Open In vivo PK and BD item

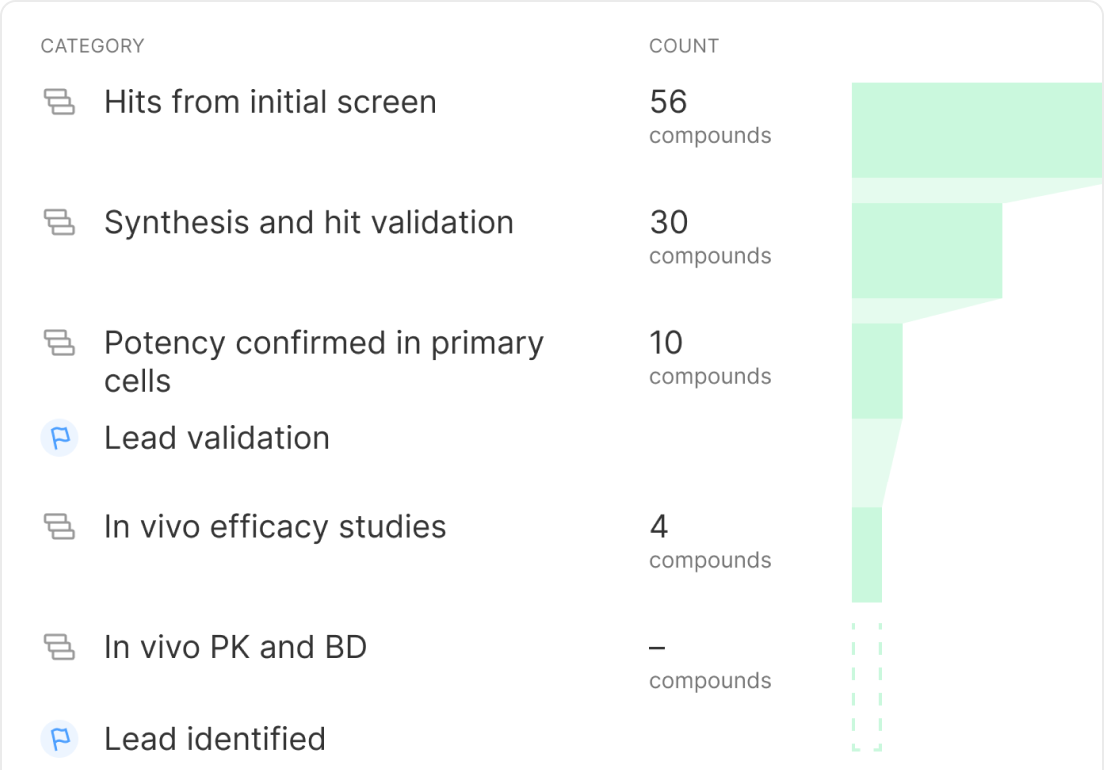pos(236,647)
